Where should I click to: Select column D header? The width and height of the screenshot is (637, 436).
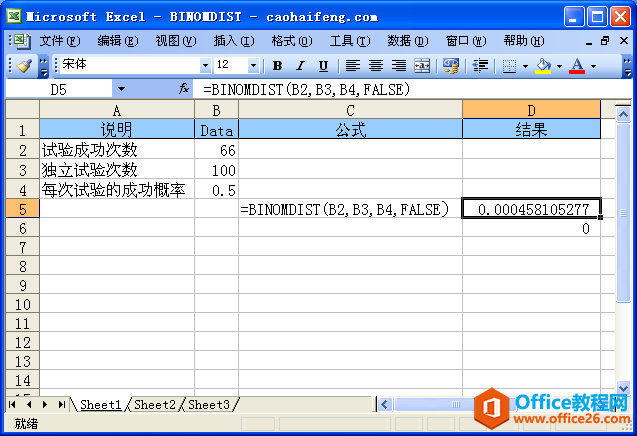pos(531,110)
